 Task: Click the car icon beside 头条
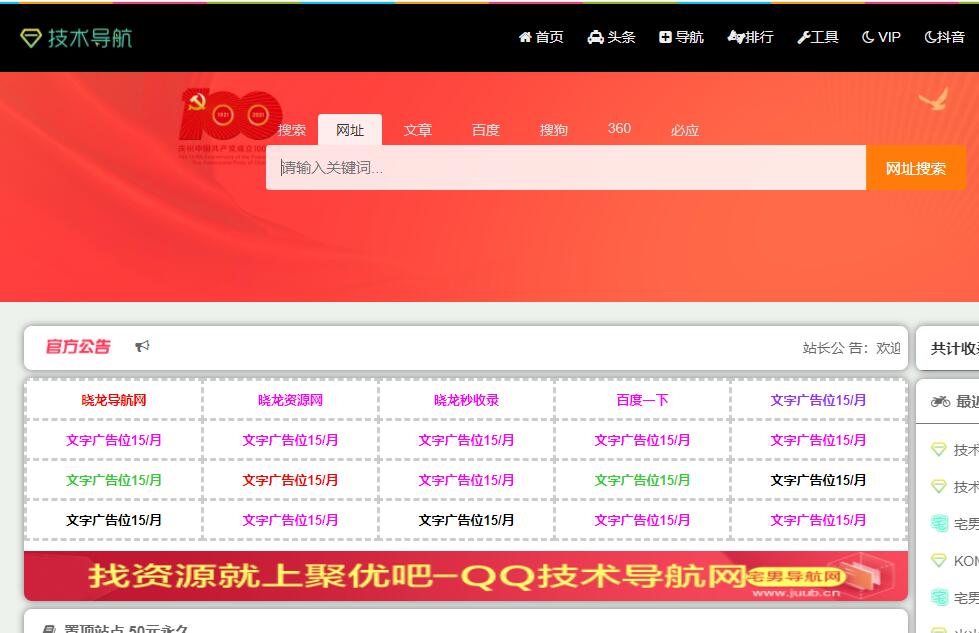(x=596, y=37)
